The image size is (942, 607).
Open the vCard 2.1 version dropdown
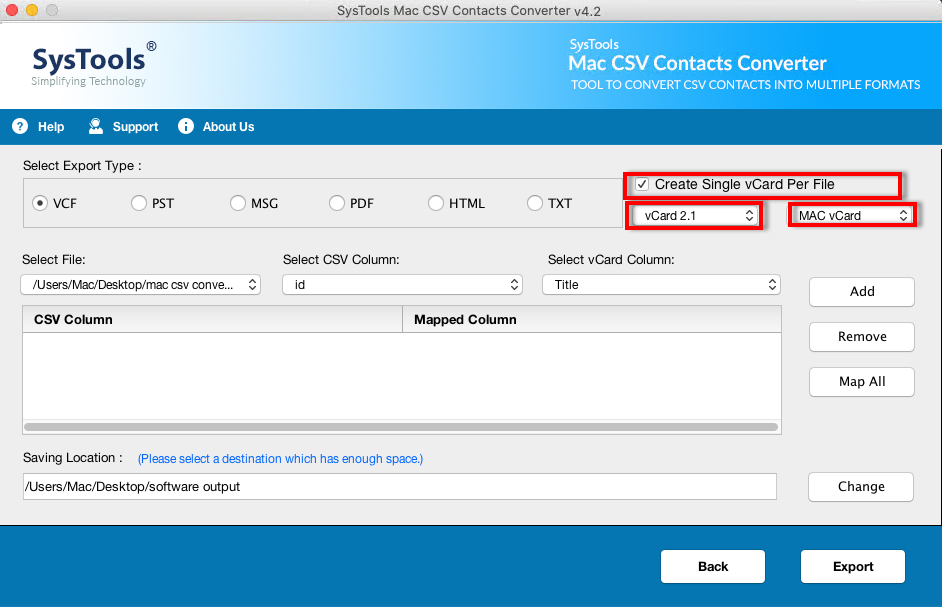pyautogui.click(x=694, y=215)
